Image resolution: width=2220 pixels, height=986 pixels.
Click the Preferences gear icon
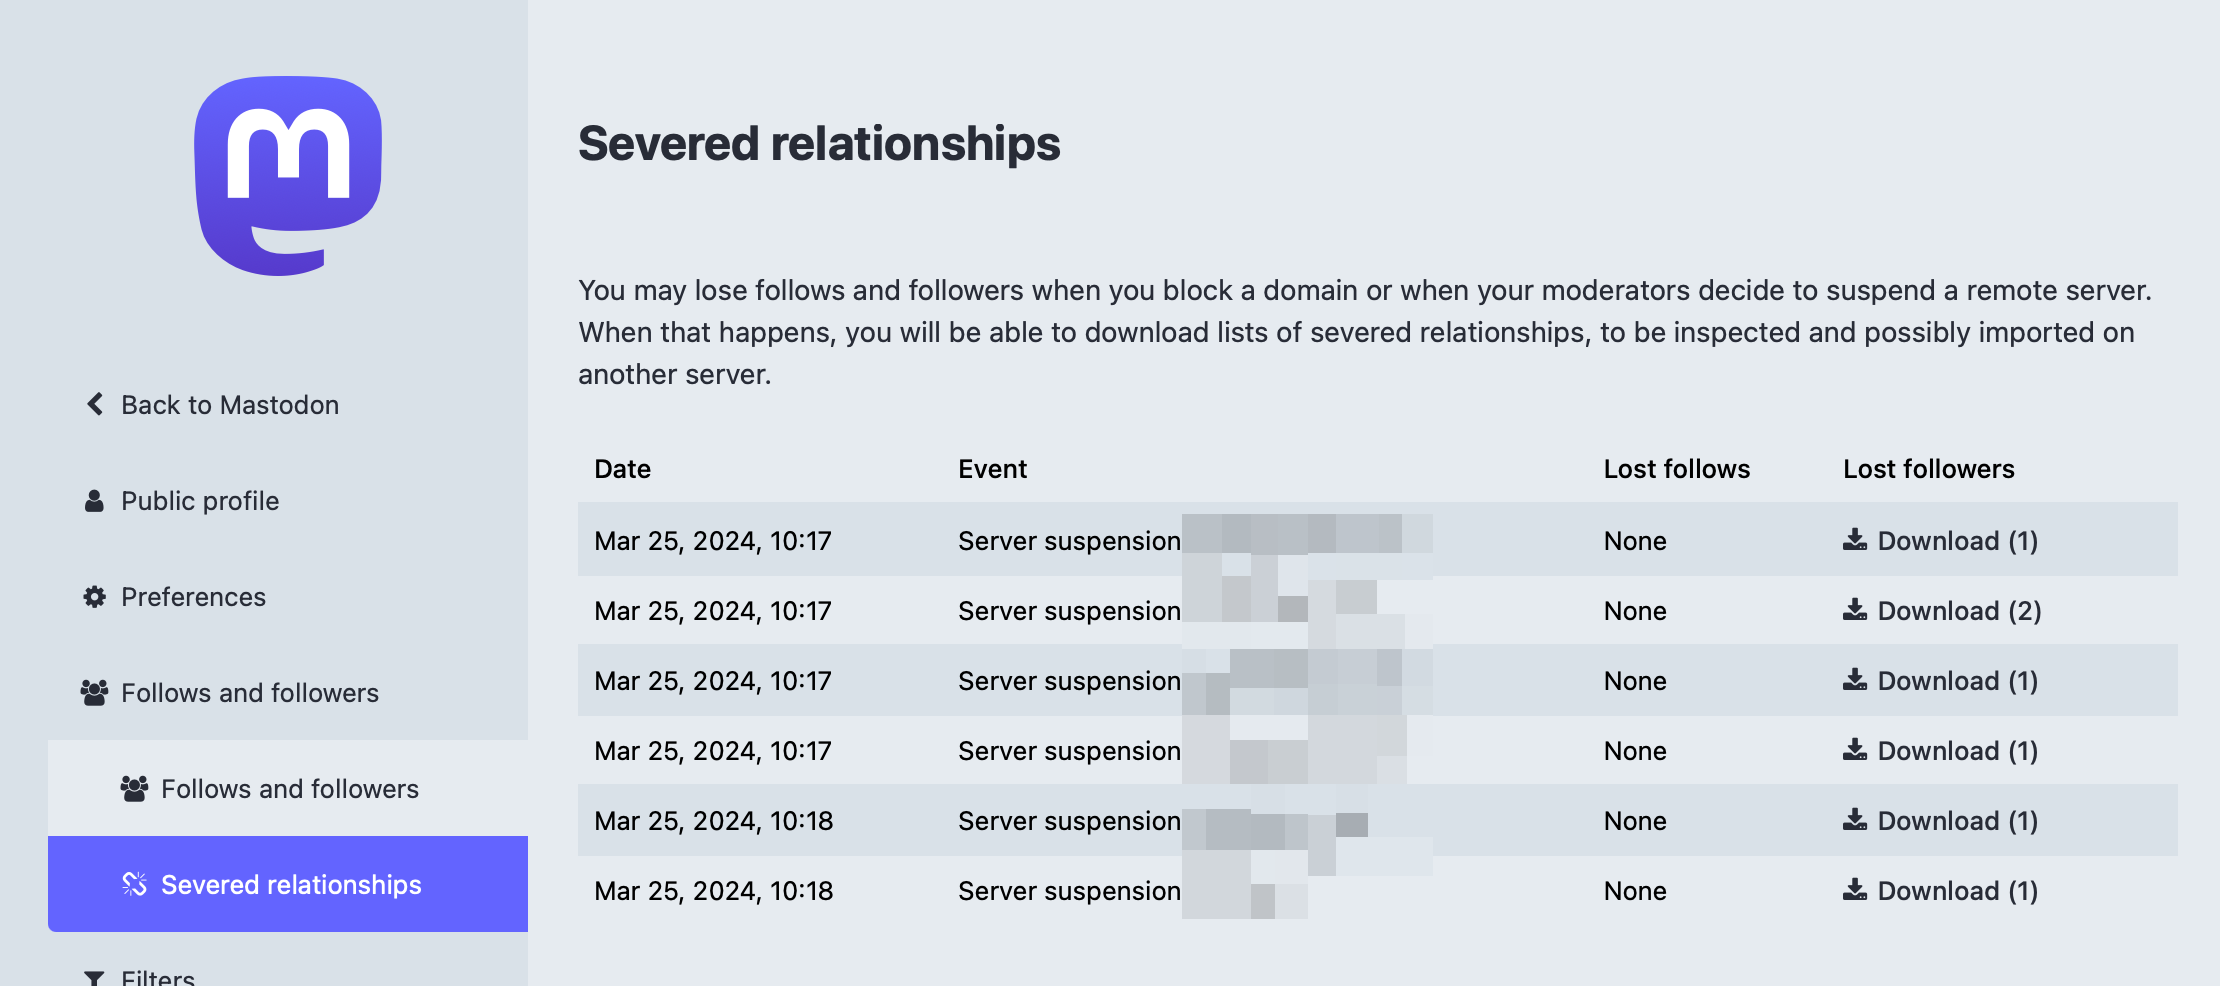point(94,597)
